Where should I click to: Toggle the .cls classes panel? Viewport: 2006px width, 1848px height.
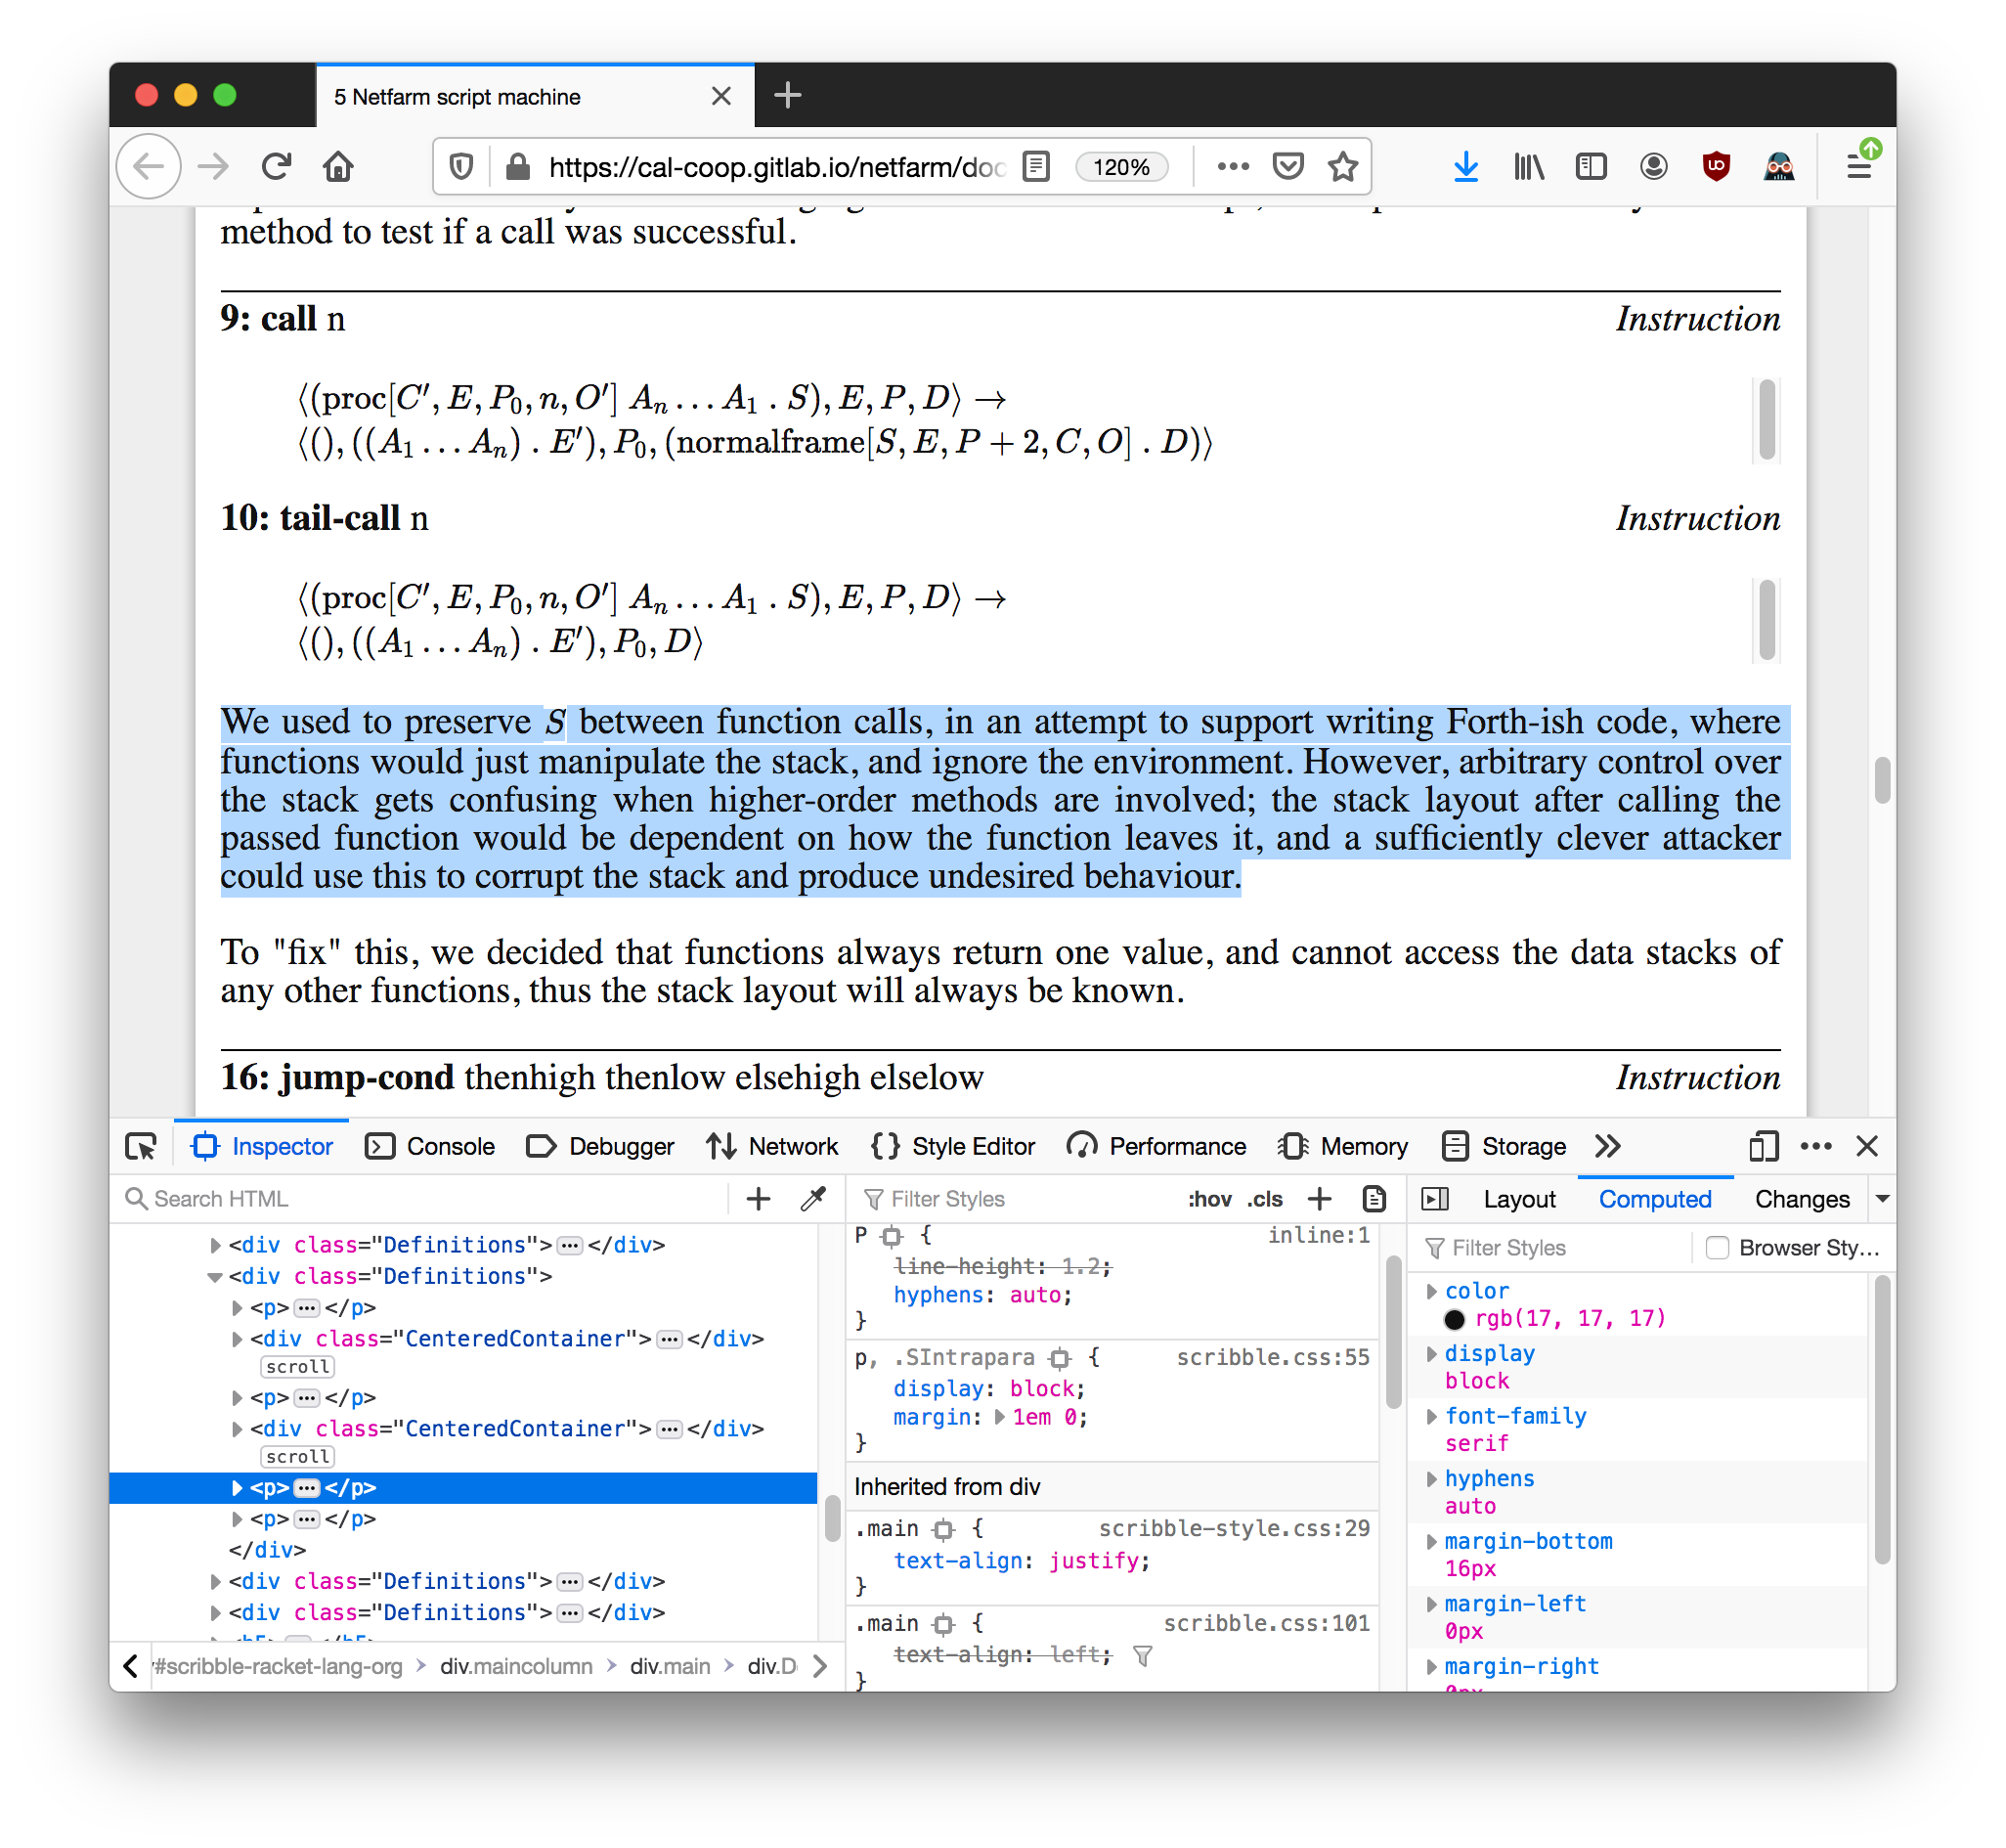click(x=1265, y=1199)
